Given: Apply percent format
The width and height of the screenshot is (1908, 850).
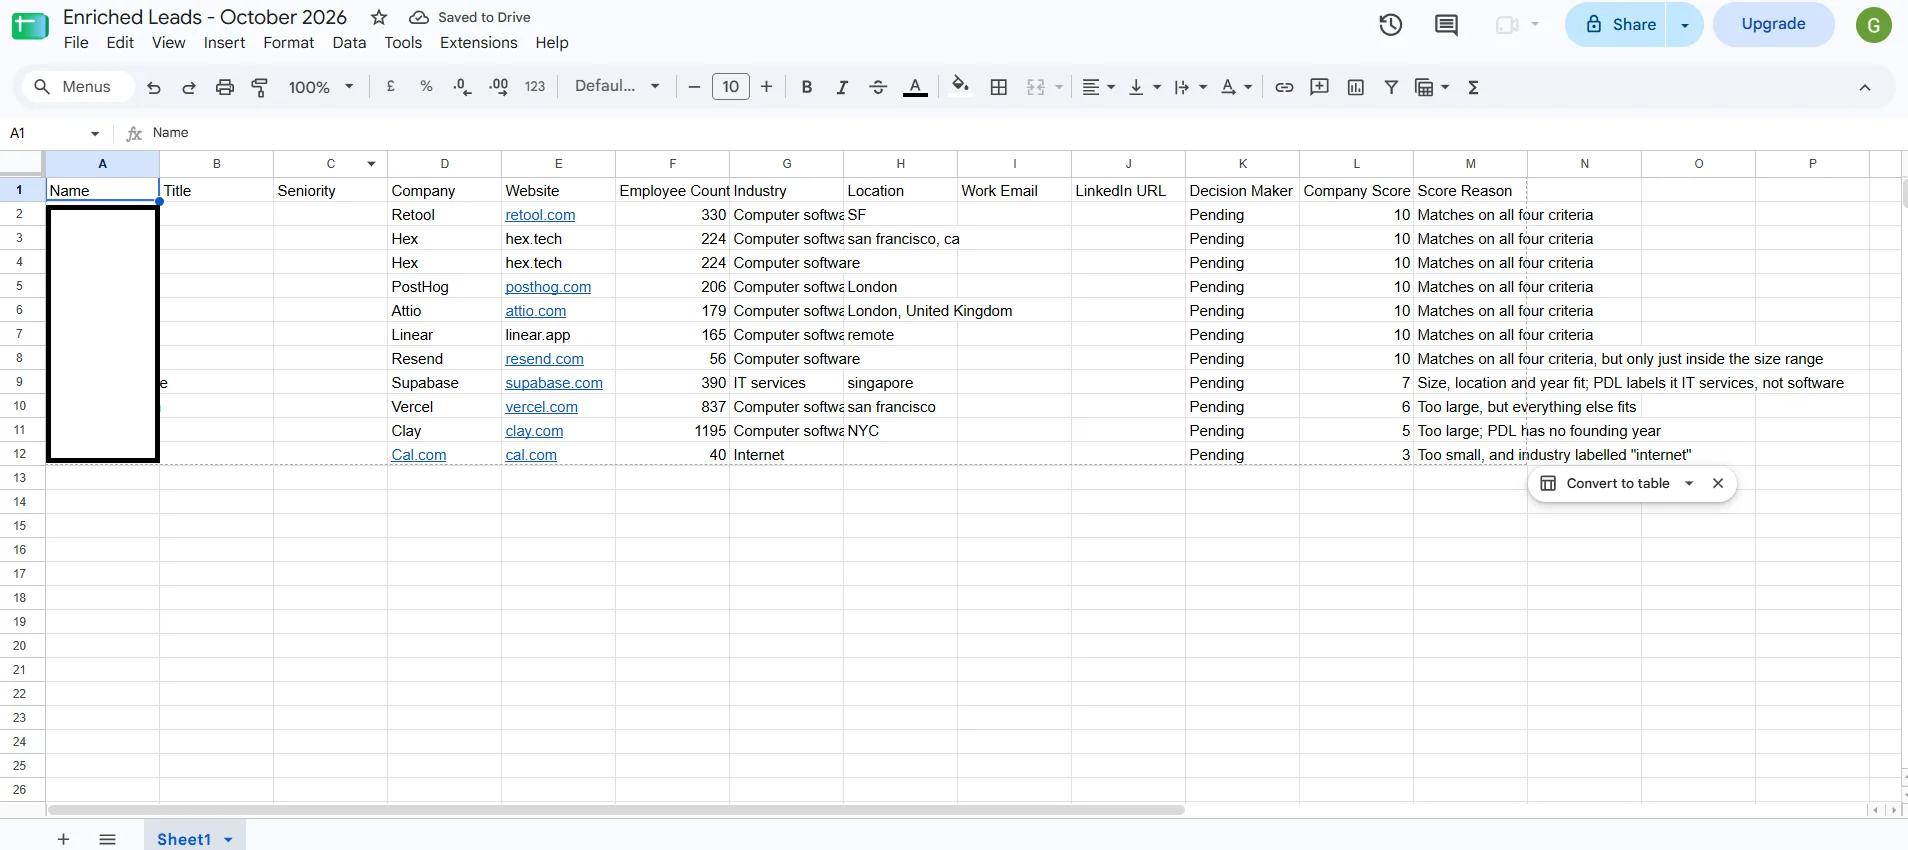Looking at the screenshot, I should (x=426, y=87).
